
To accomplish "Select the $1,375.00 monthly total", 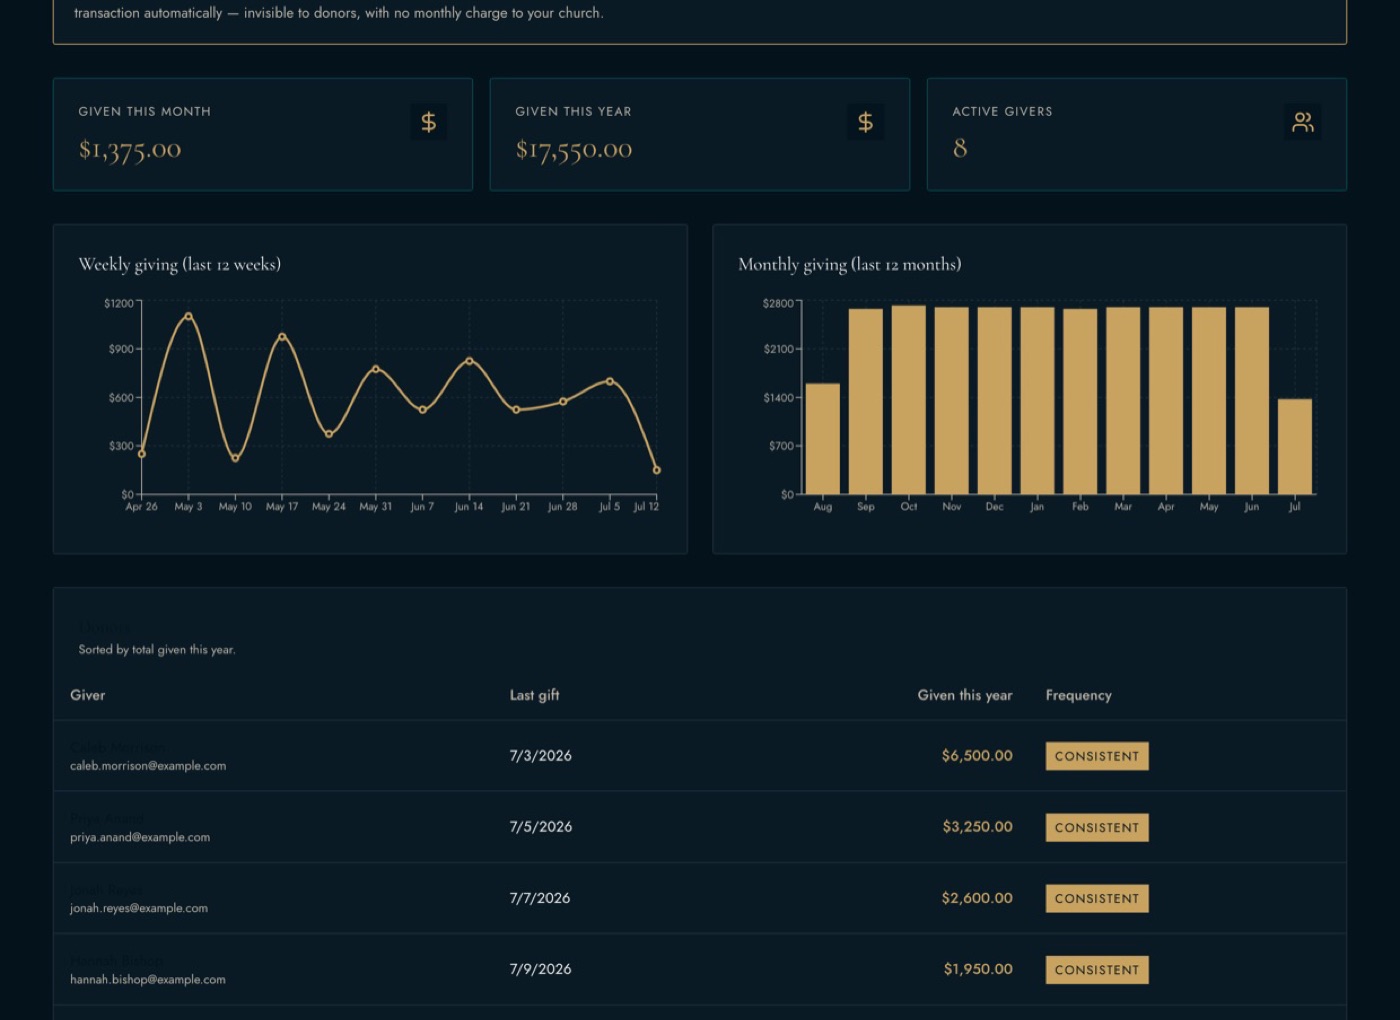I will pos(130,150).
